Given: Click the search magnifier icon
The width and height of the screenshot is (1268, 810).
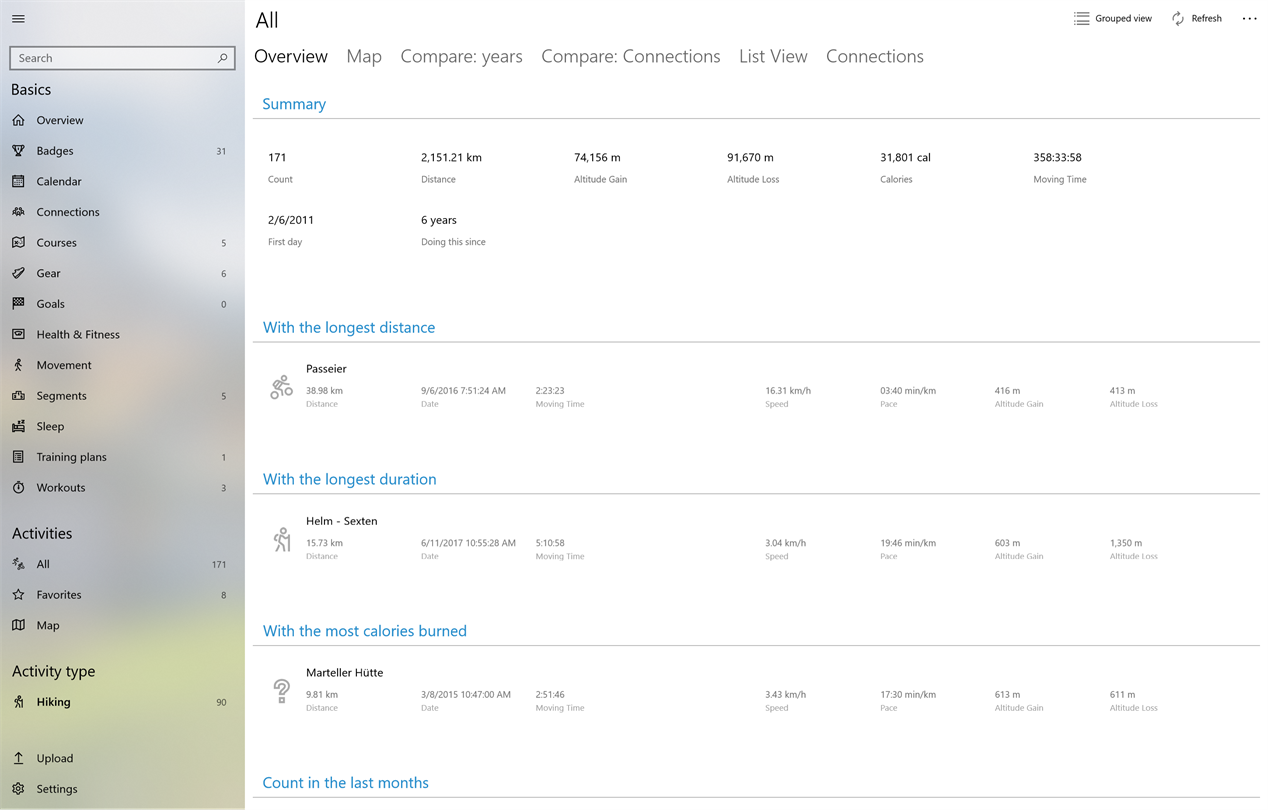Looking at the screenshot, I should [x=223, y=58].
